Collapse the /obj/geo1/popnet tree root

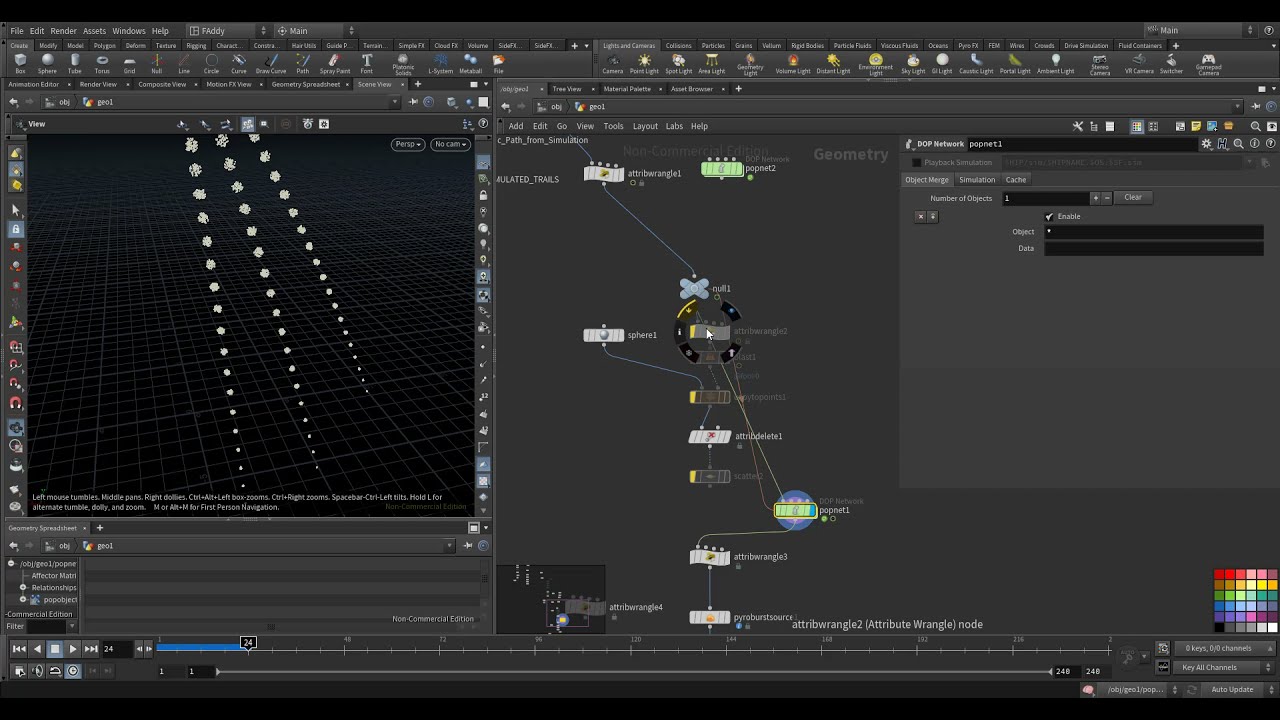(12, 564)
